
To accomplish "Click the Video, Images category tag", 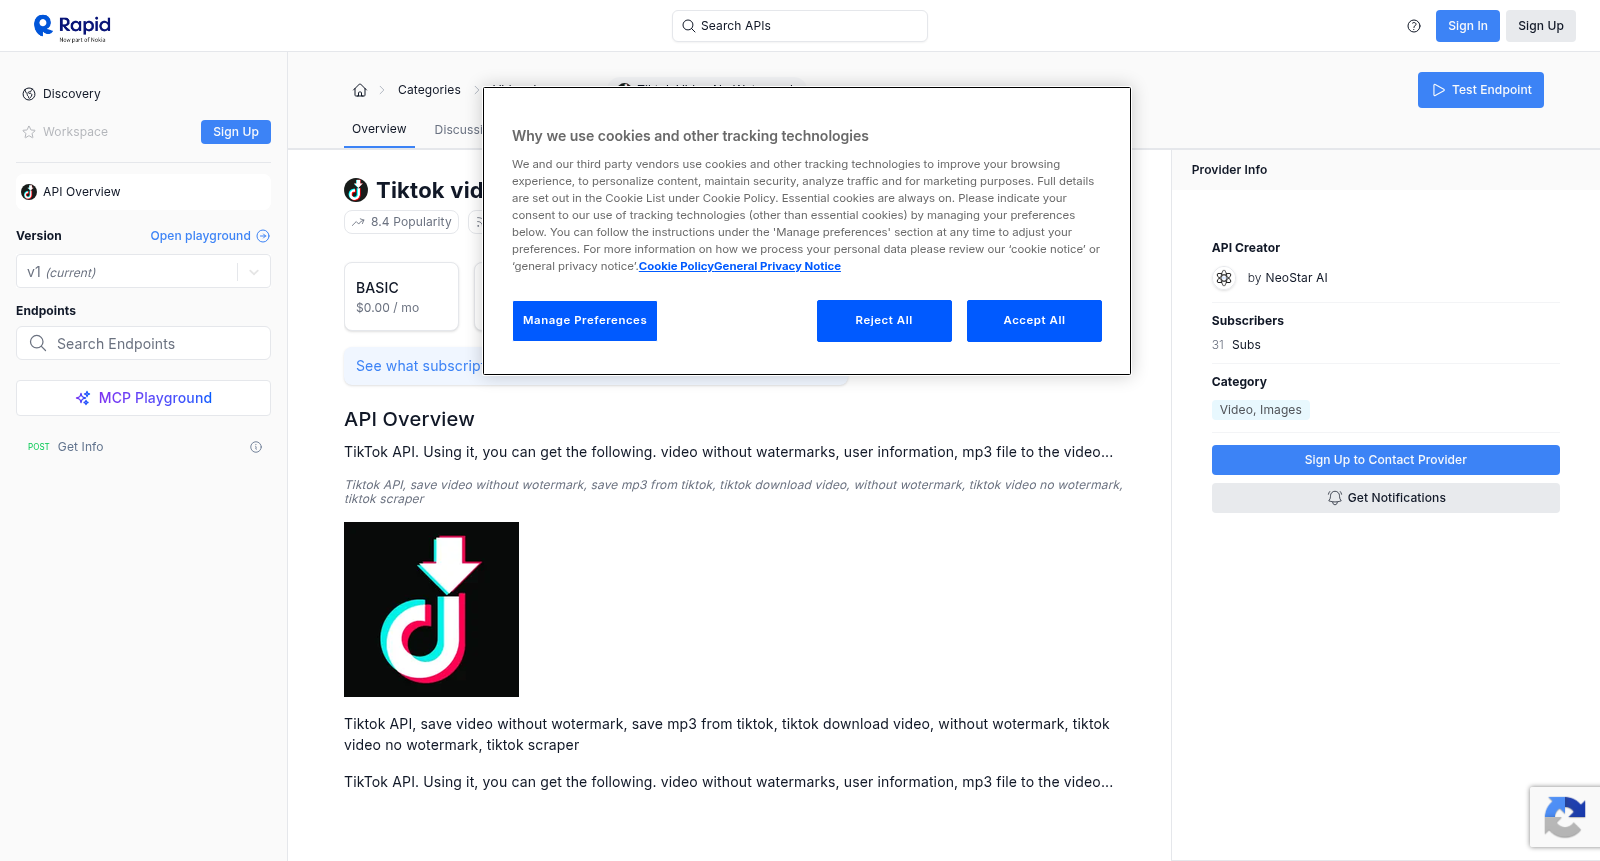I will tap(1260, 410).
